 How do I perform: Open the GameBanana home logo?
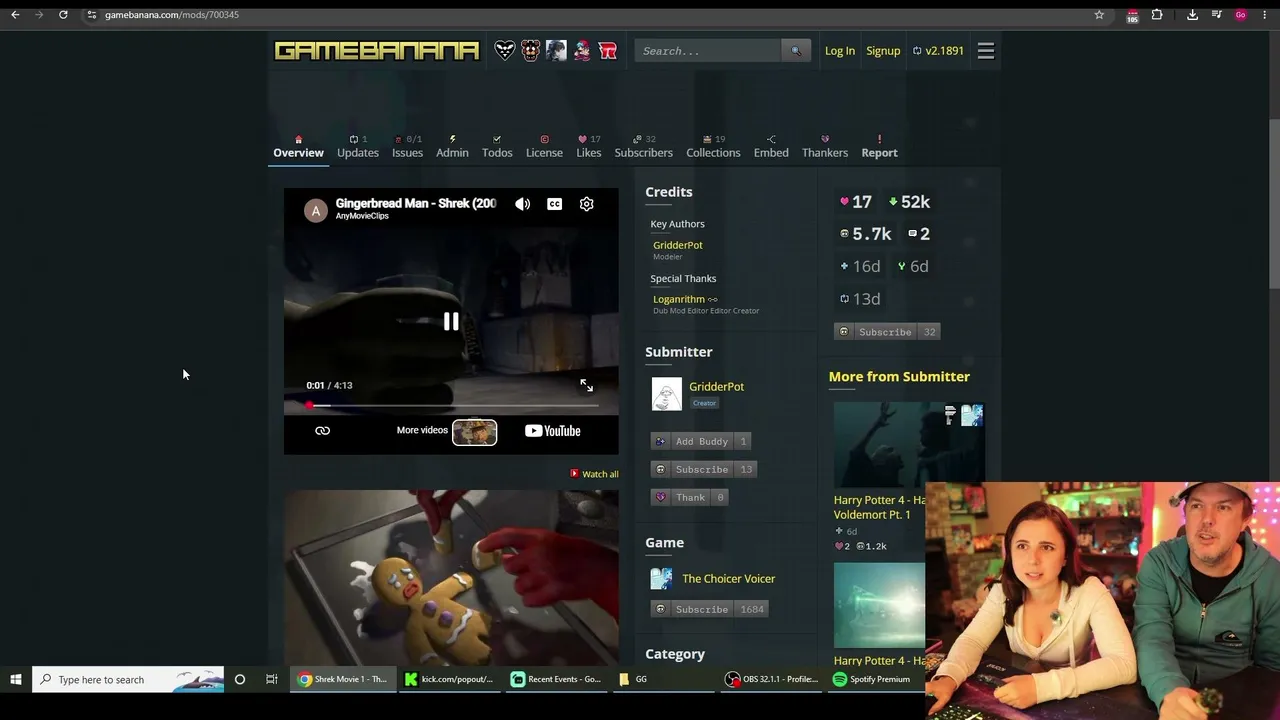pos(377,51)
